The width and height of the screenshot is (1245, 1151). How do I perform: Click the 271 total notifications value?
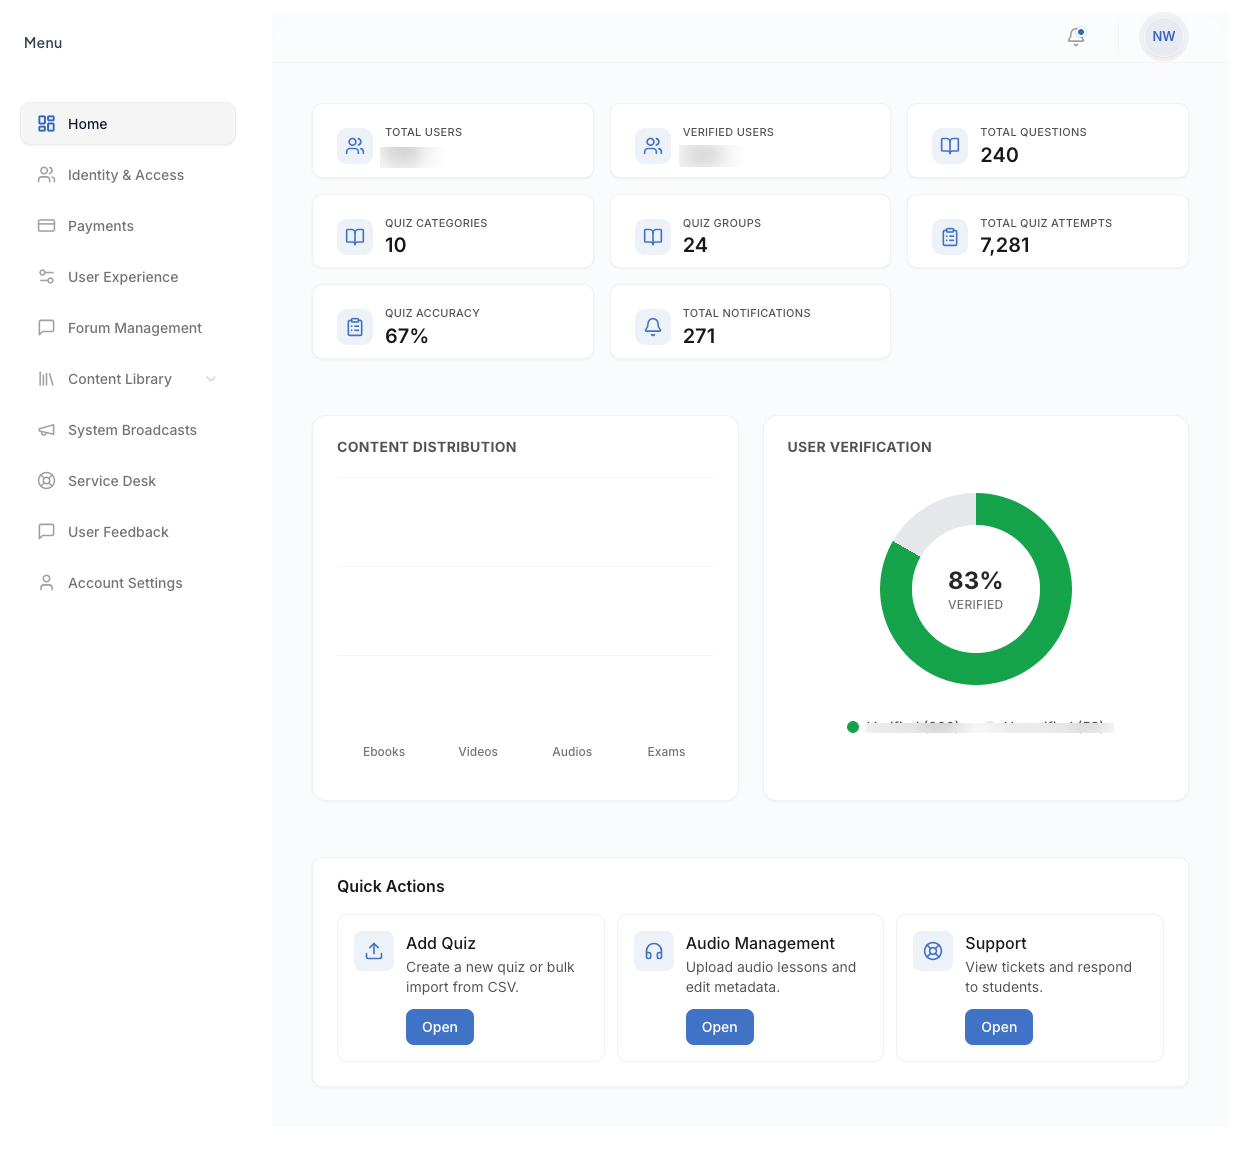pos(699,336)
